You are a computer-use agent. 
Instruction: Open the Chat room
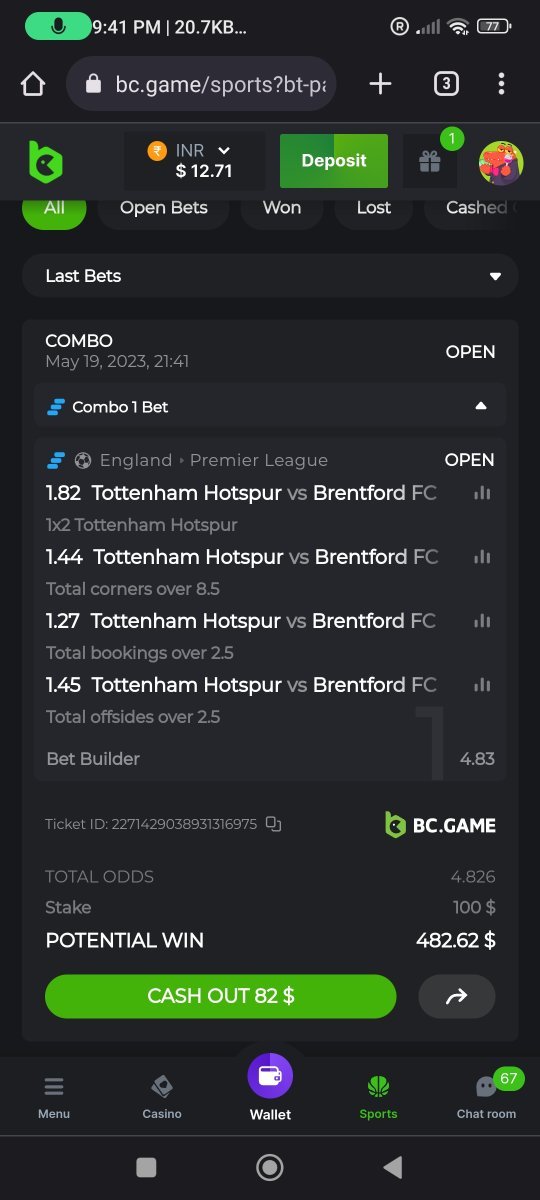click(486, 1096)
